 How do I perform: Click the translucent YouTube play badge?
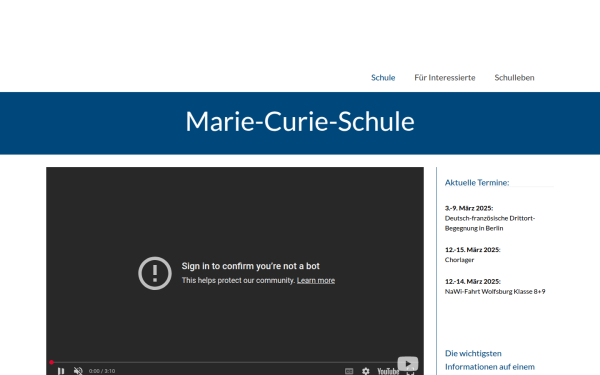[408, 364]
